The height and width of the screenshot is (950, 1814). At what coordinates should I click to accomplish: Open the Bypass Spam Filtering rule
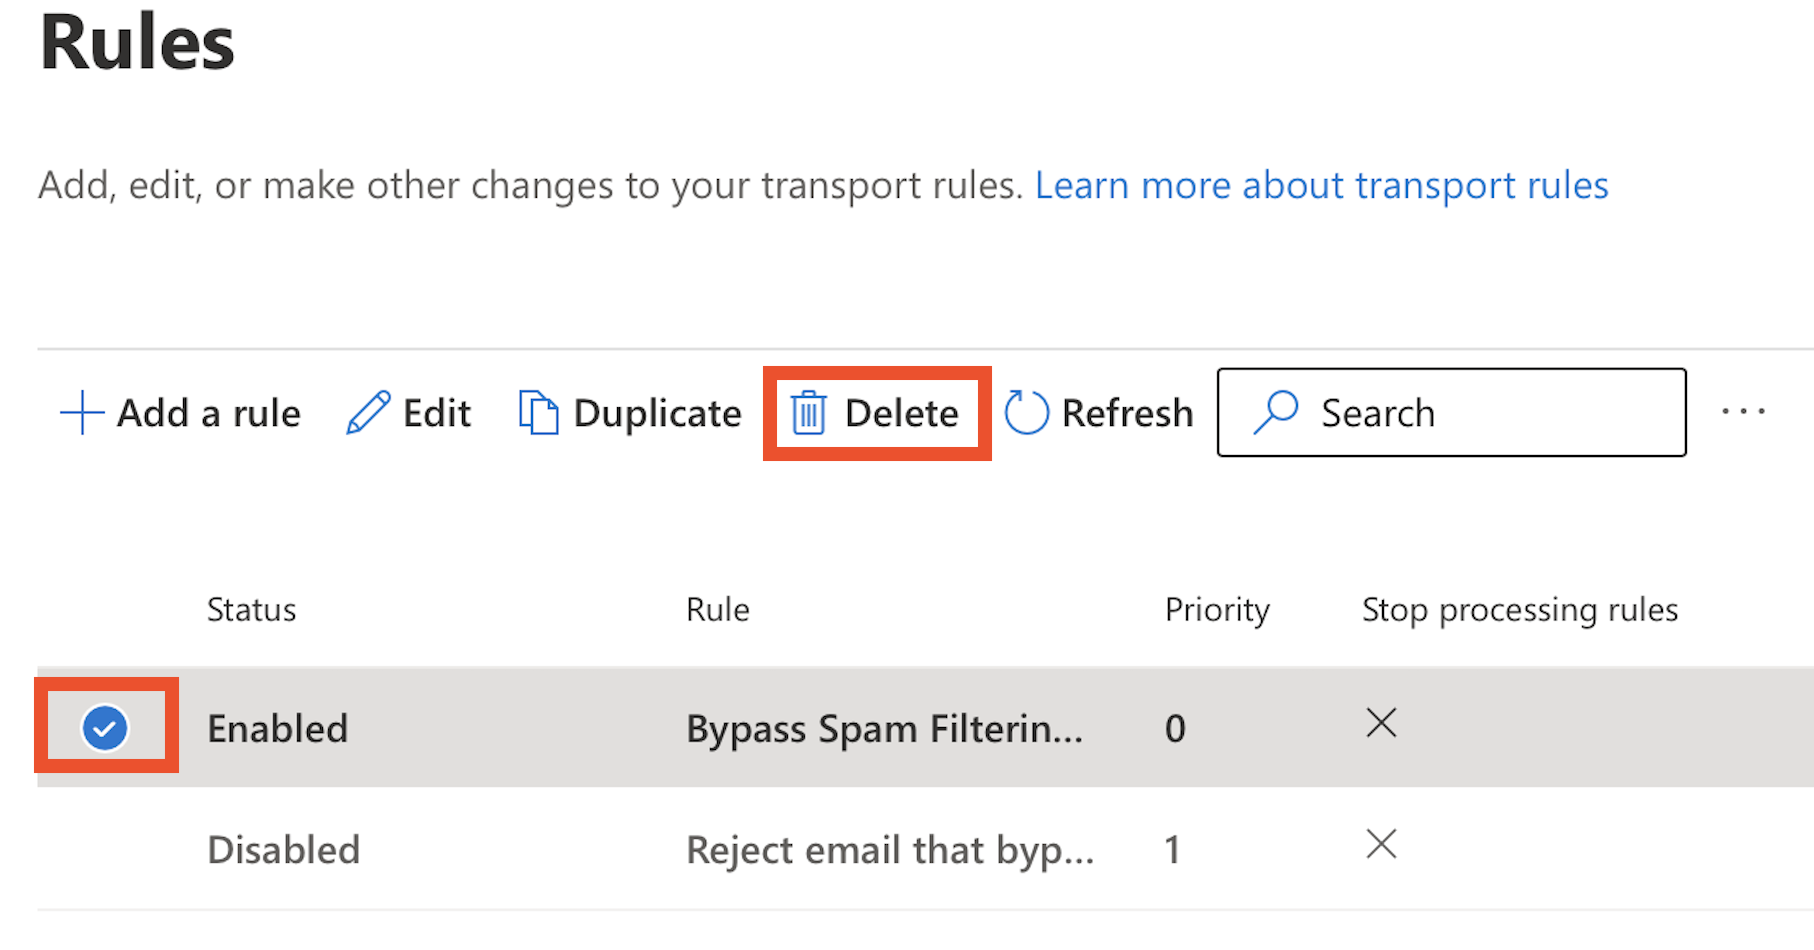point(884,729)
